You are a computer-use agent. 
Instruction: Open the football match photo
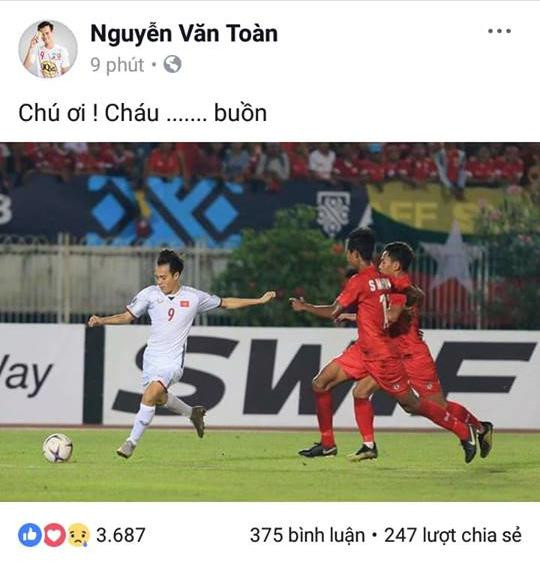[270, 322]
